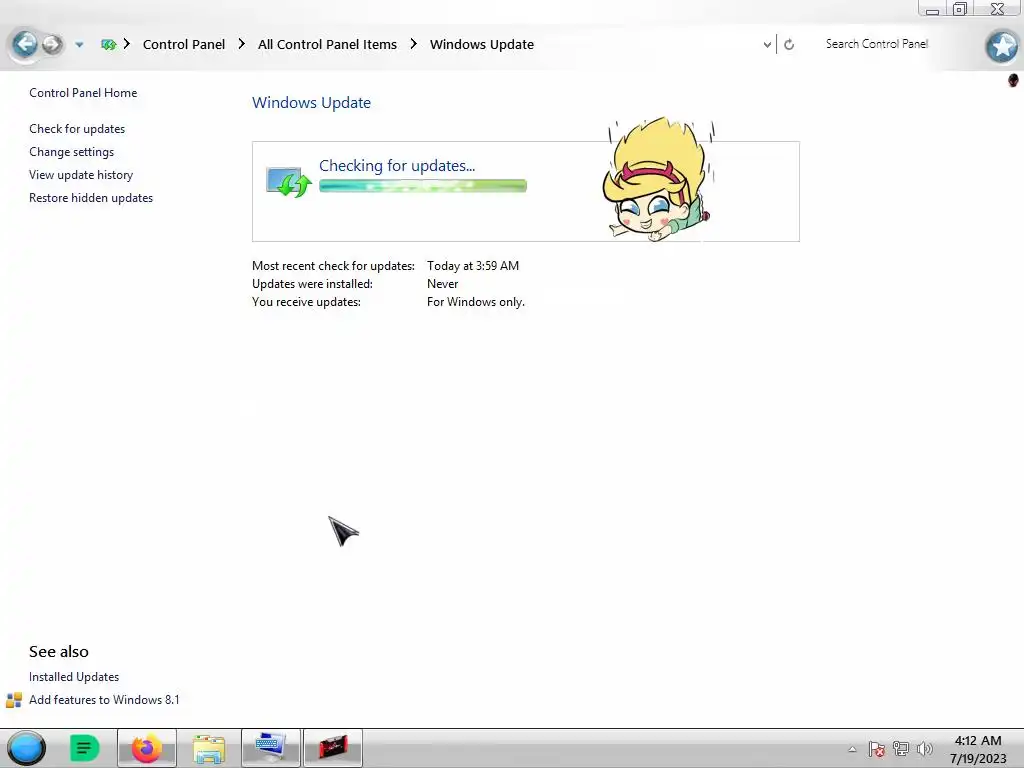Click 'For Windows only.' text
This screenshot has width=1024, height=768.
pyautogui.click(x=475, y=302)
